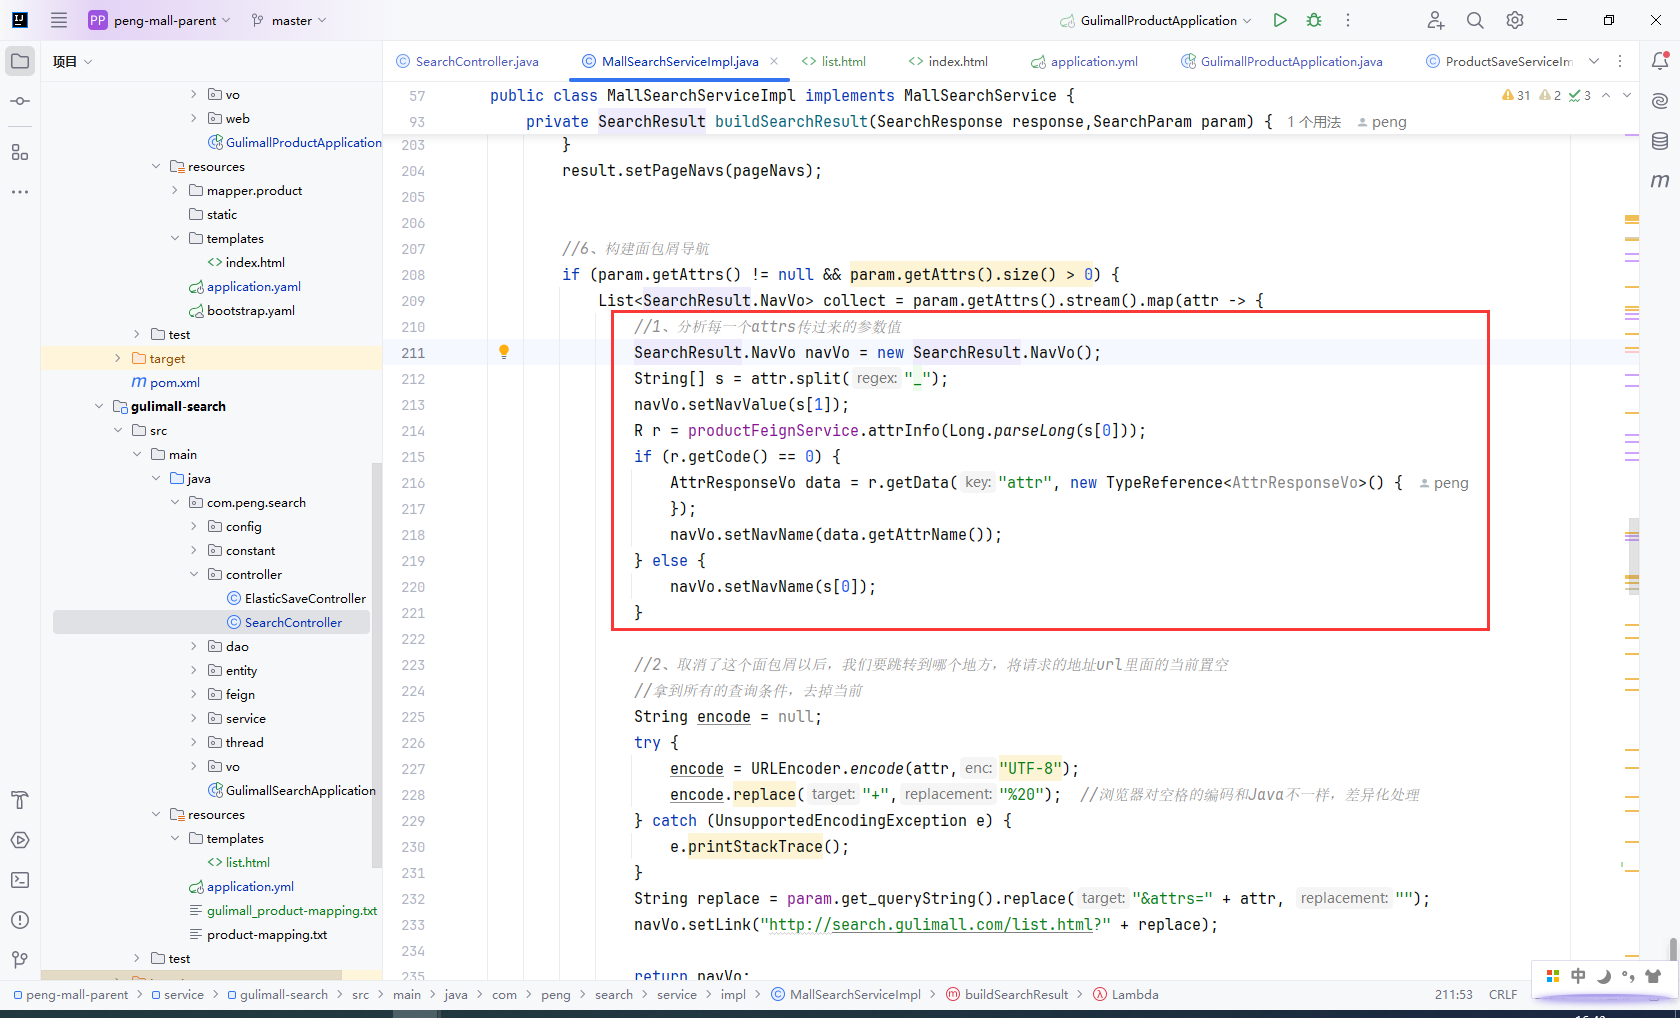Click the editor vertical scrollbar thumb
Screen dimensions: 1680x1018
(x=1633, y=556)
